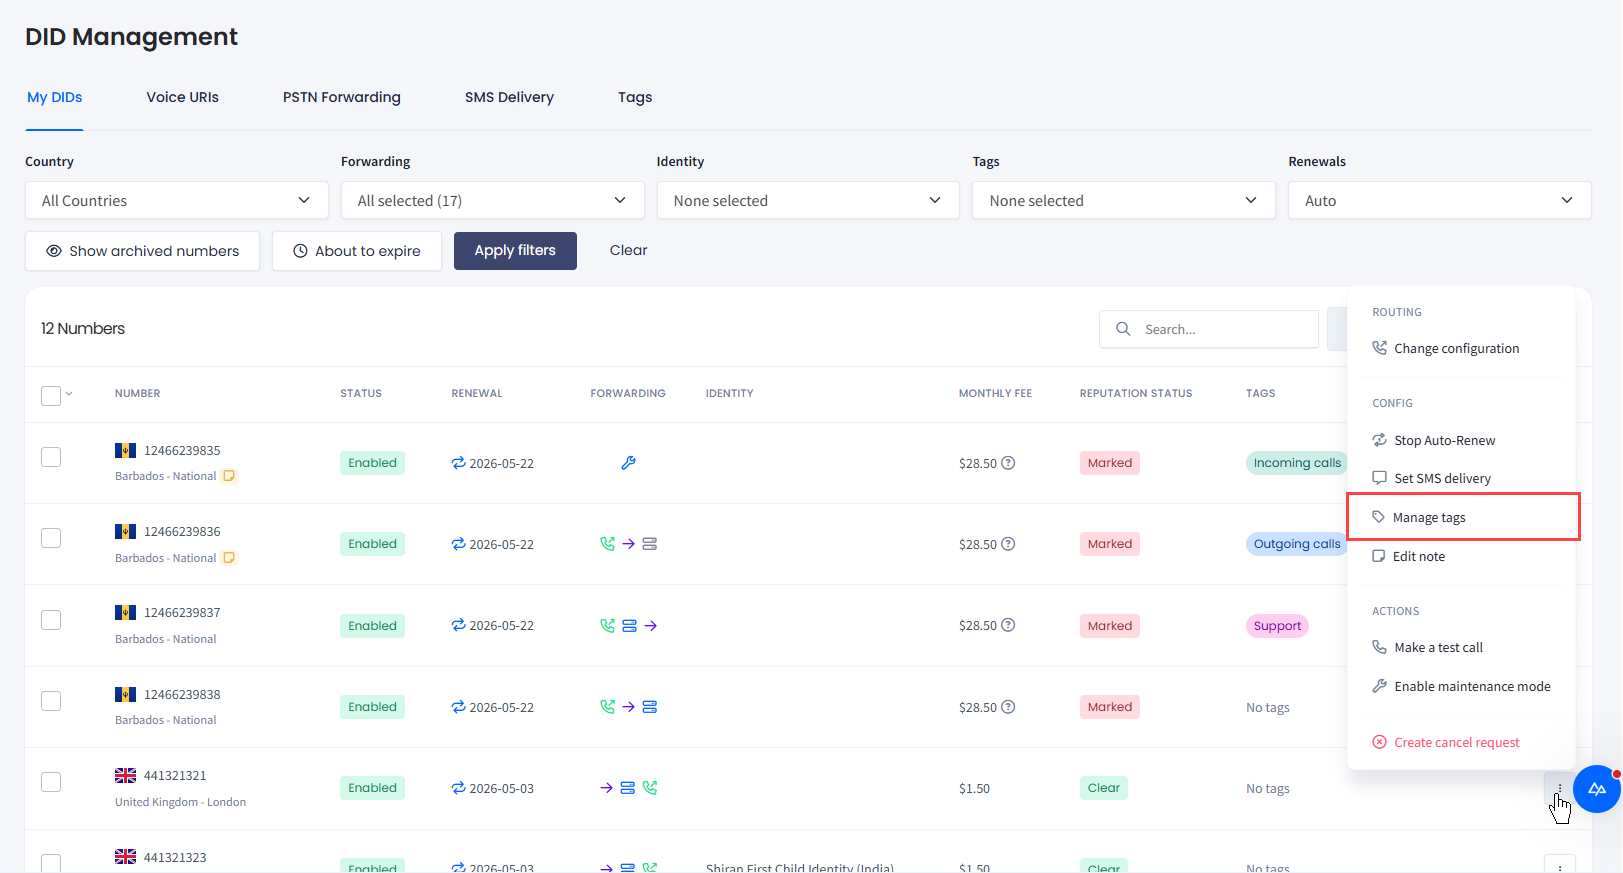Click the Marked reputation badge for 12466239835
This screenshot has width=1623, height=873.
tap(1110, 463)
